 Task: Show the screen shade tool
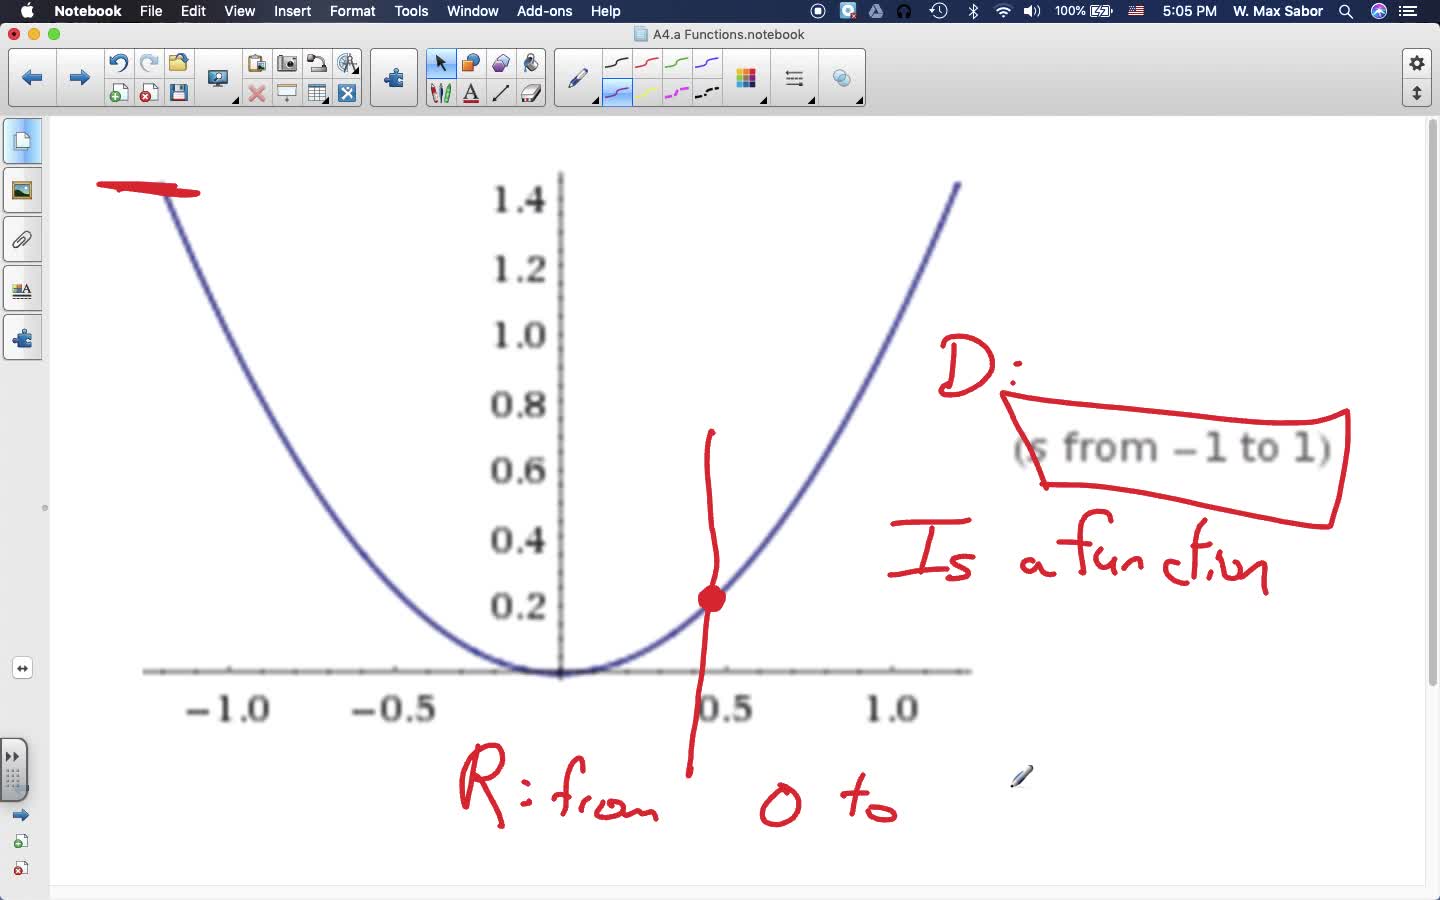[287, 93]
